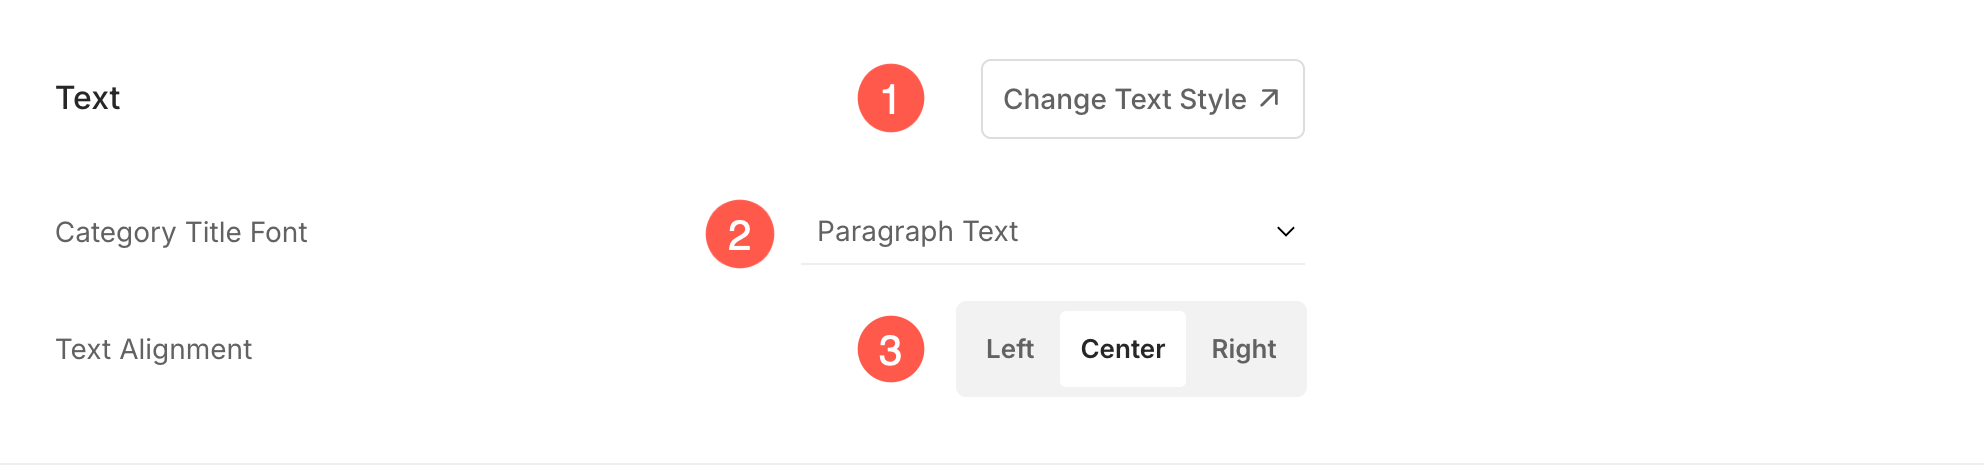Click the chevron arrow of Paragraph Text dropdown

pos(1286,232)
